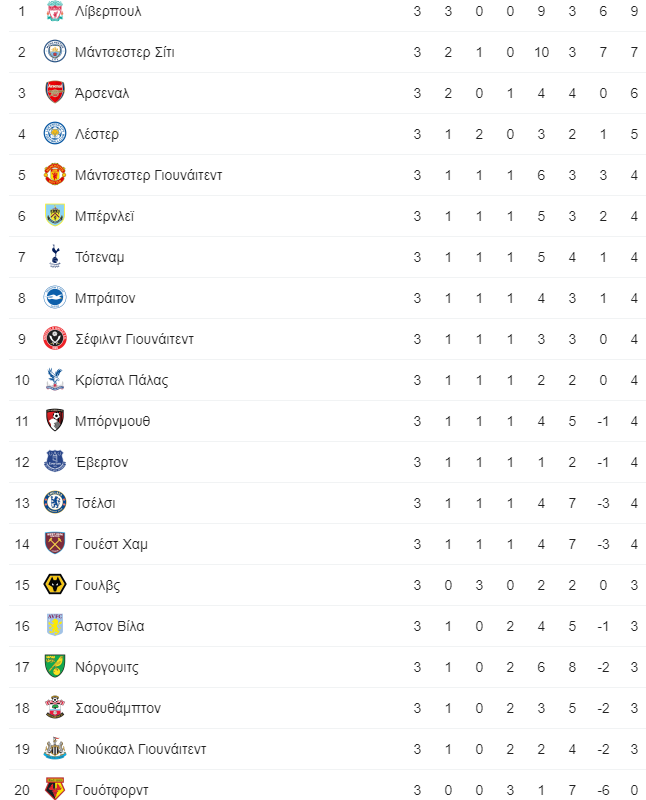This screenshot has height=800, width=646.
Task: Click the Tottenham cockerel crest
Action: [55, 257]
